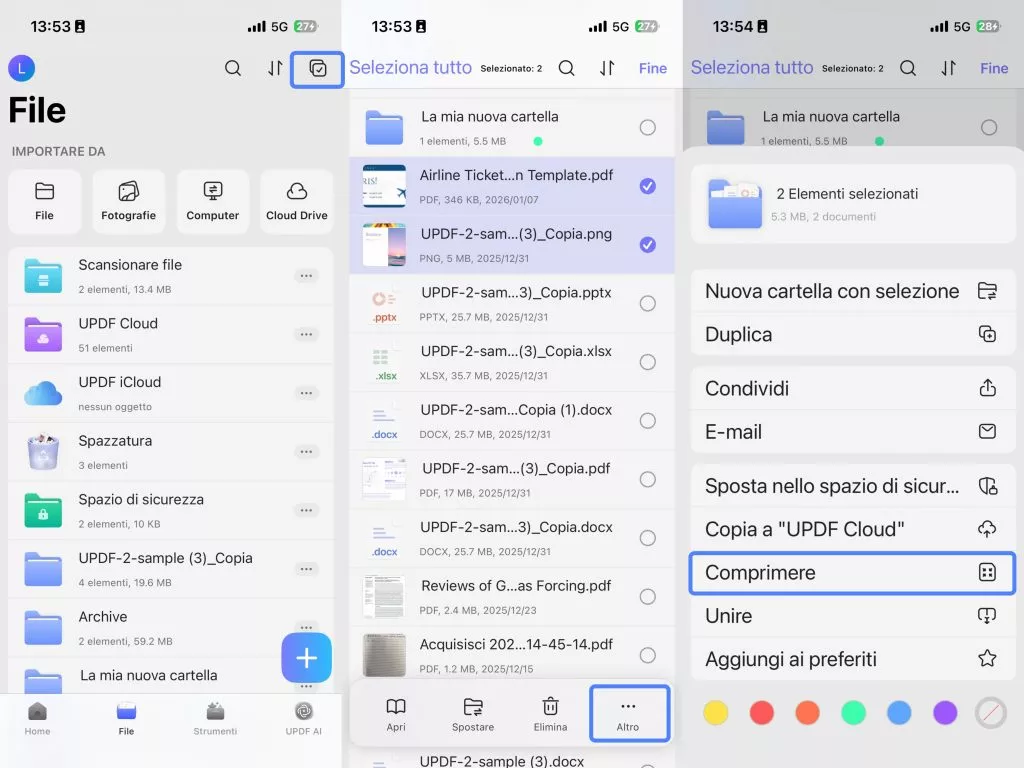Tap Fine to exit selection mode
Screen dimensions: 1024x768
(x=652, y=68)
